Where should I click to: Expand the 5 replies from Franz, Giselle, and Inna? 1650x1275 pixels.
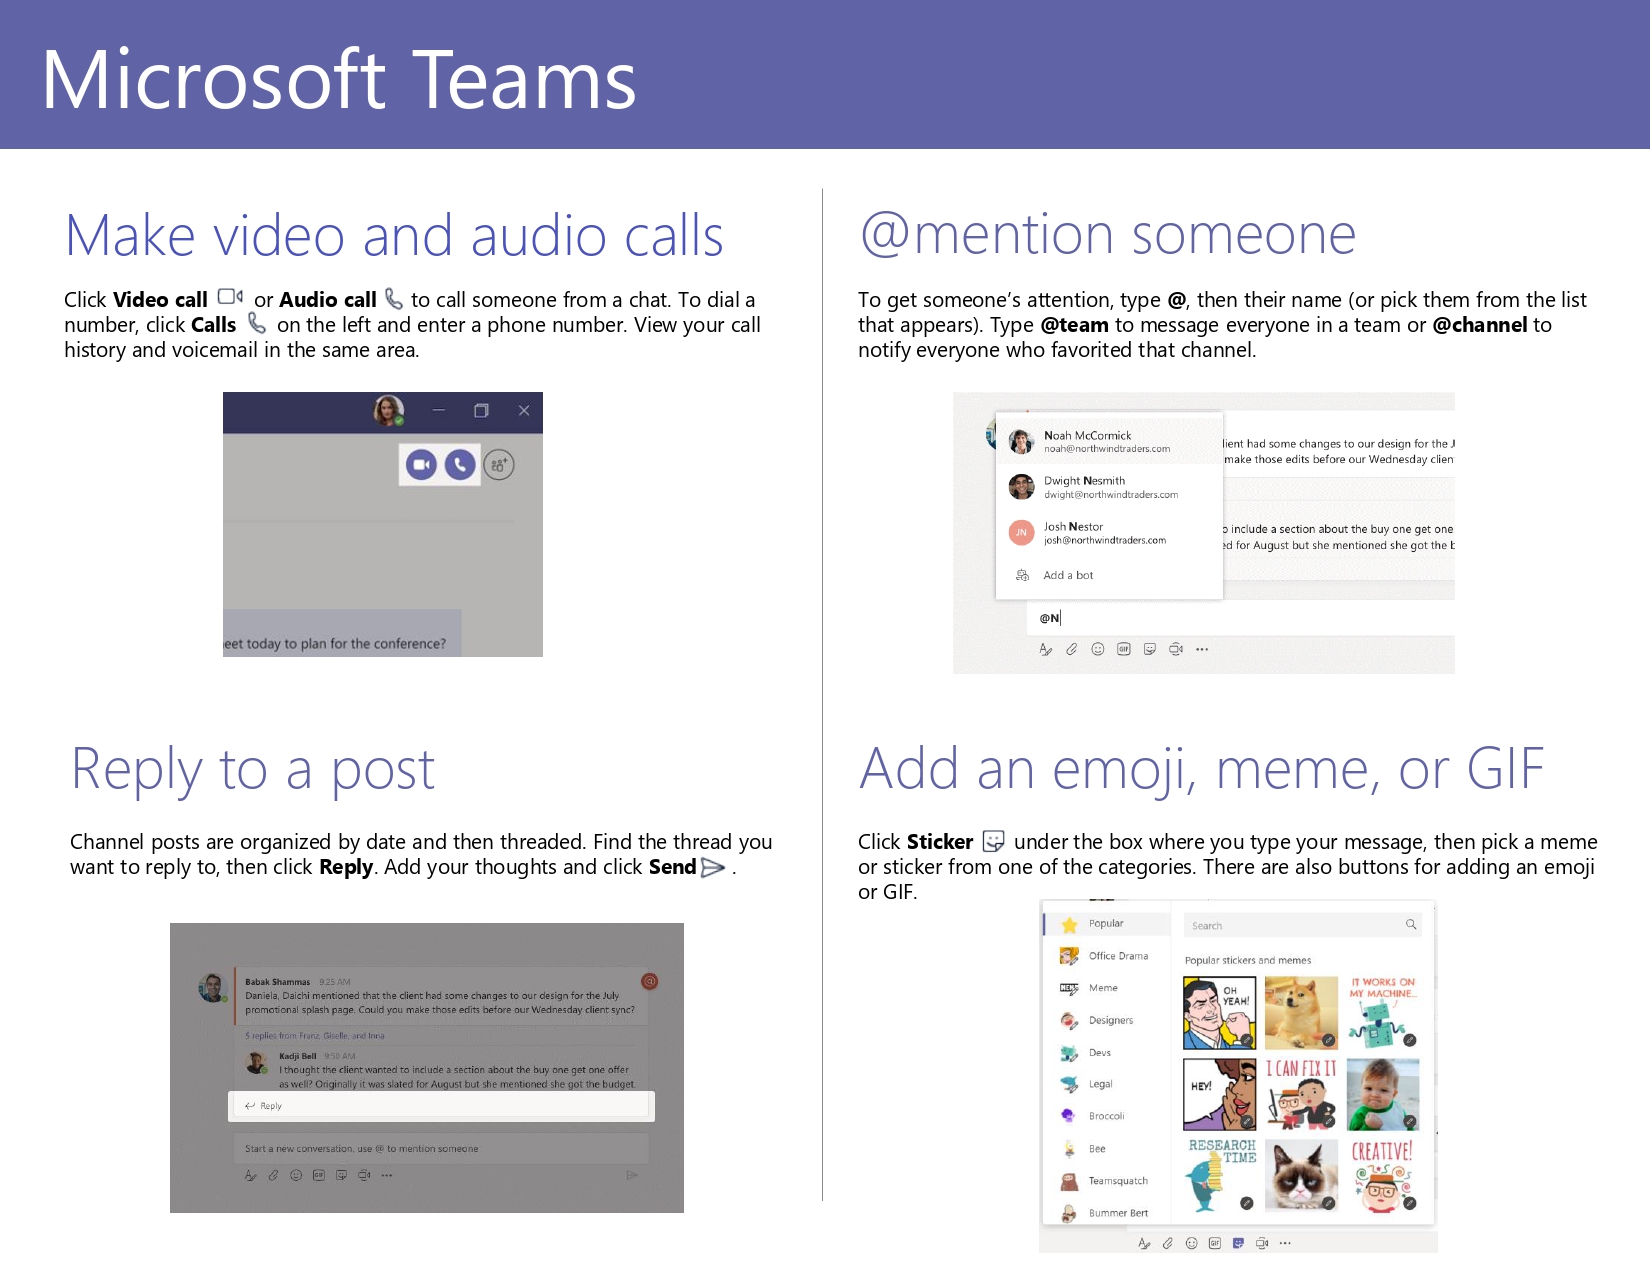coord(314,1035)
